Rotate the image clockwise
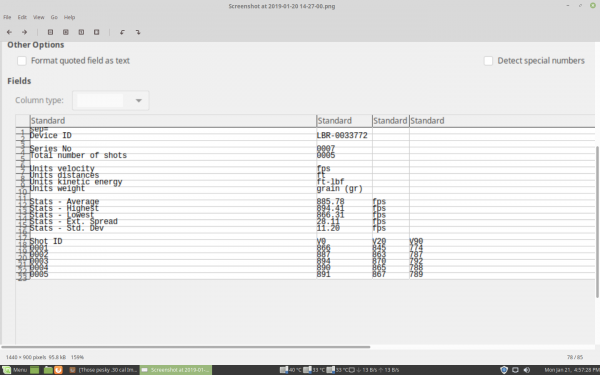Viewport: 600px width, 375px height. [138, 32]
